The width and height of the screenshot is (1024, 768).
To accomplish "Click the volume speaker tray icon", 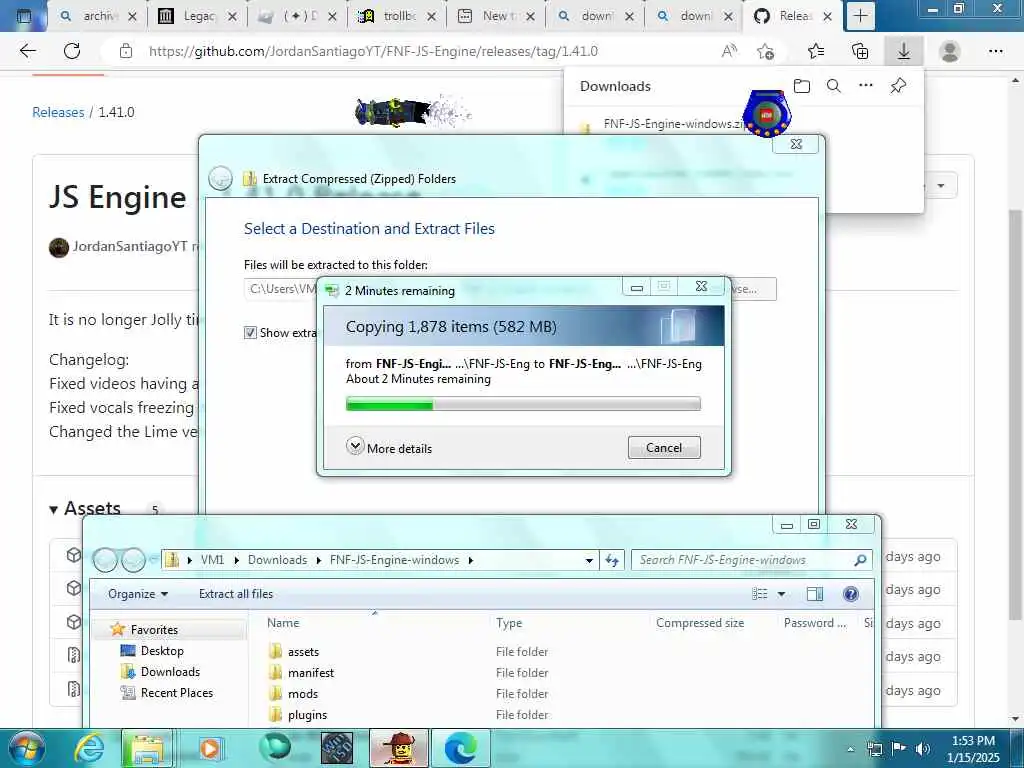I will tap(922, 749).
